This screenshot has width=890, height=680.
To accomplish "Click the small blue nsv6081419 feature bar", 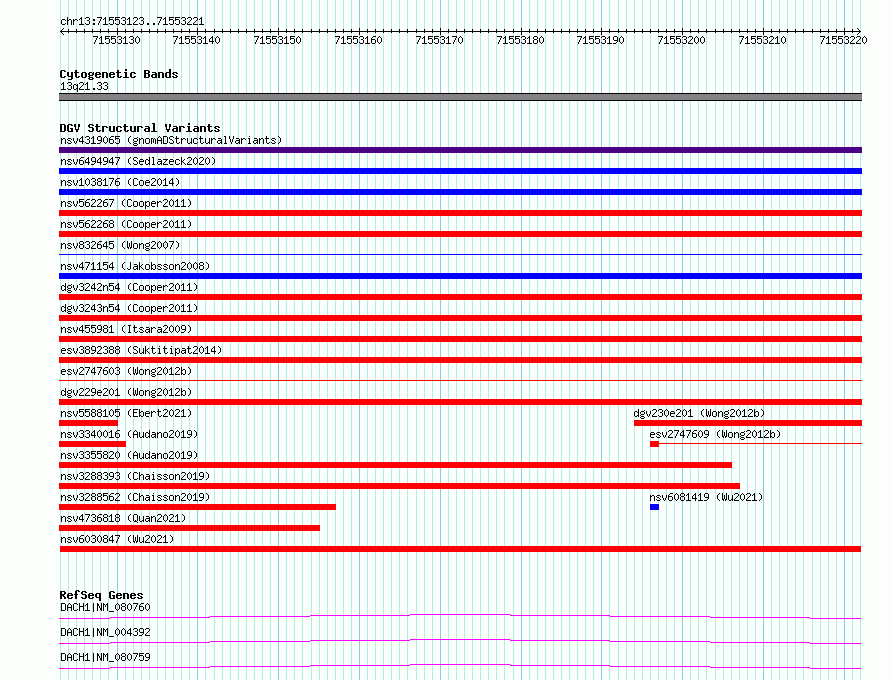I will pos(654,507).
